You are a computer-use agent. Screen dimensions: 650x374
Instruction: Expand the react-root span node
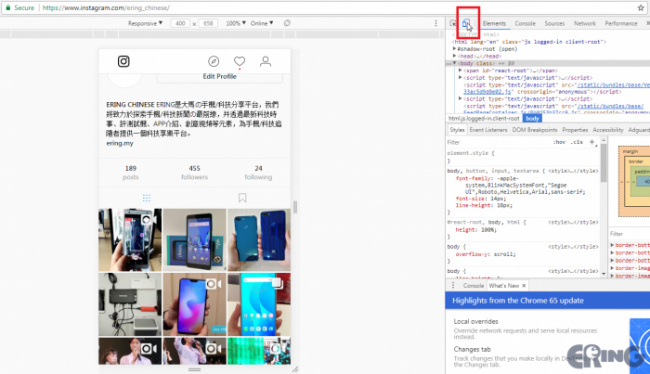[x=460, y=70]
